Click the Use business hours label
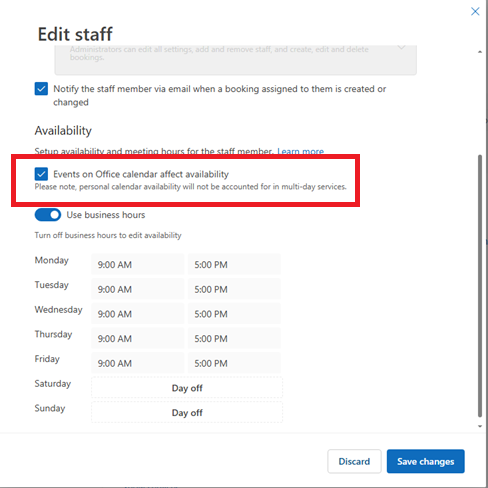This screenshot has width=488, height=488. (x=106, y=215)
